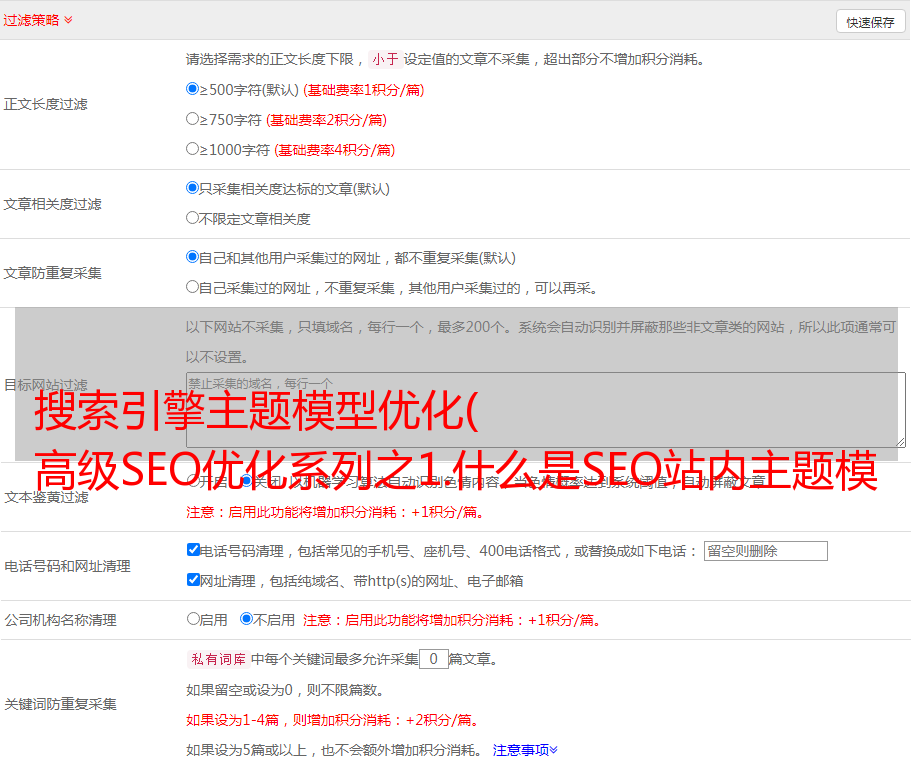Select the ≥500字符 default length option
Image resolution: width=912 pixels, height=768 pixels.
193,89
